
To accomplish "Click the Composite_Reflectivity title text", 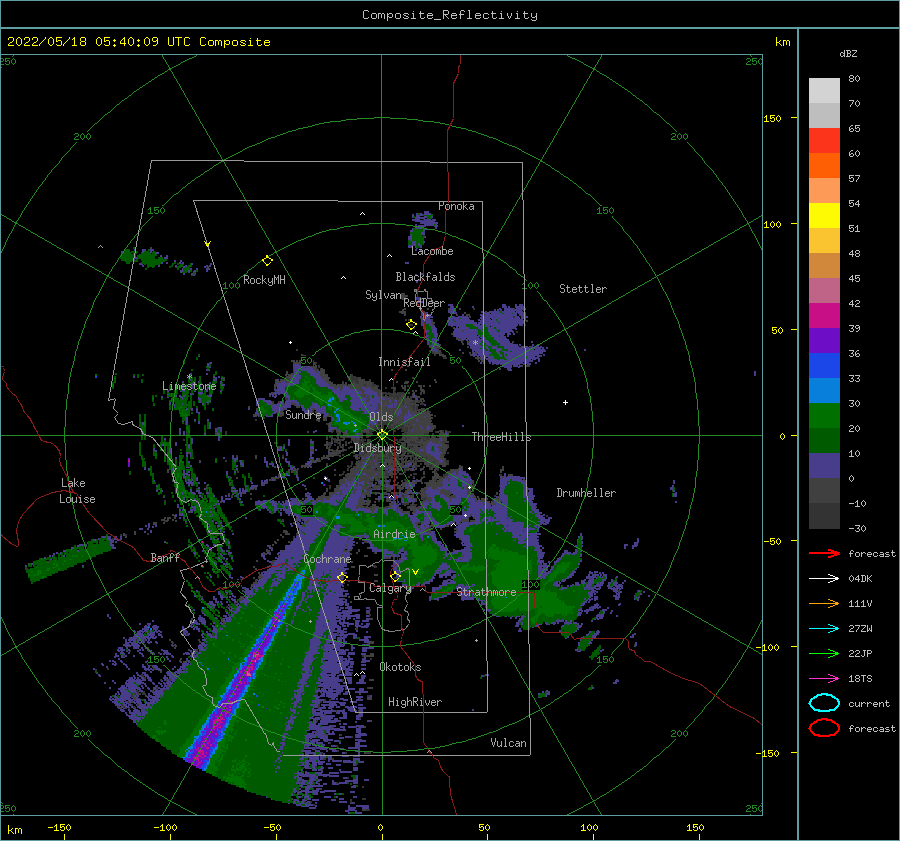I will [450, 15].
